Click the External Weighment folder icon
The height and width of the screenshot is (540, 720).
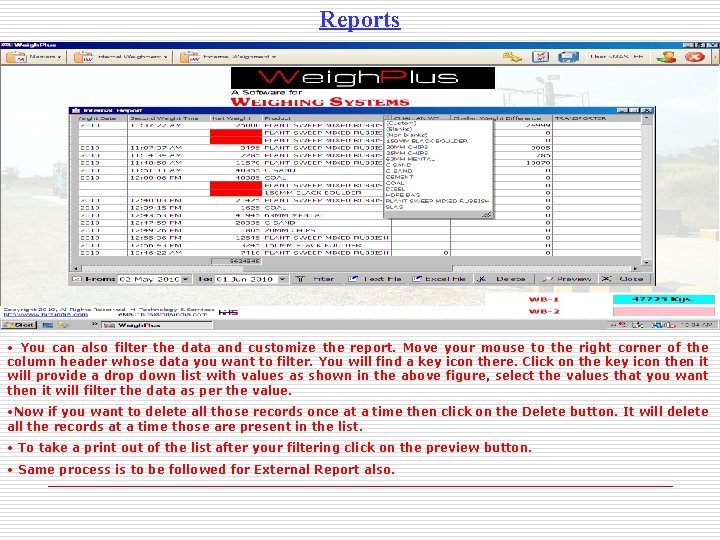pos(189,57)
